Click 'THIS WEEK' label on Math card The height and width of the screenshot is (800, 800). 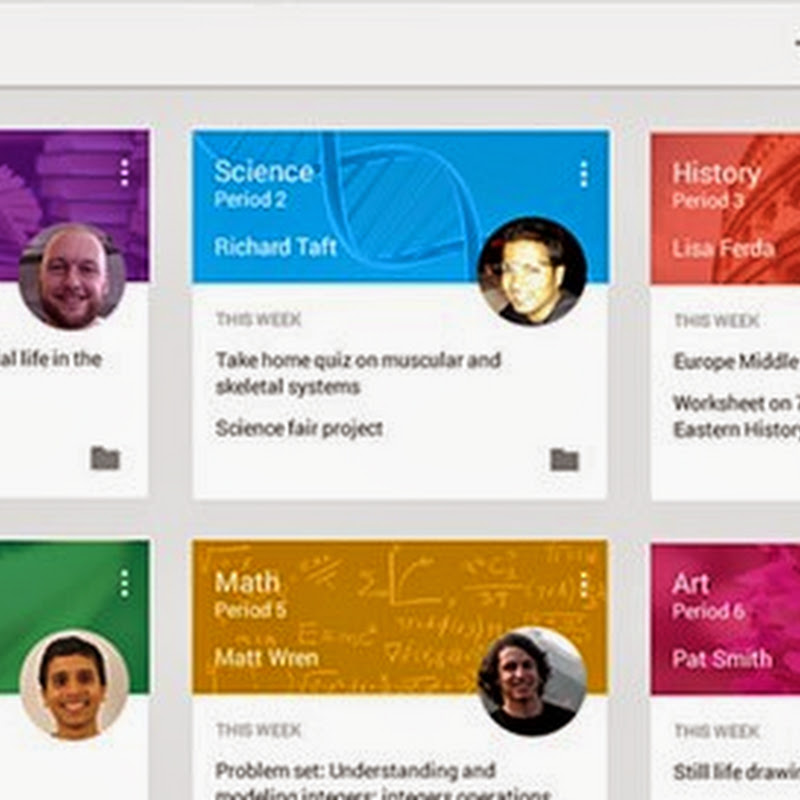tap(259, 730)
